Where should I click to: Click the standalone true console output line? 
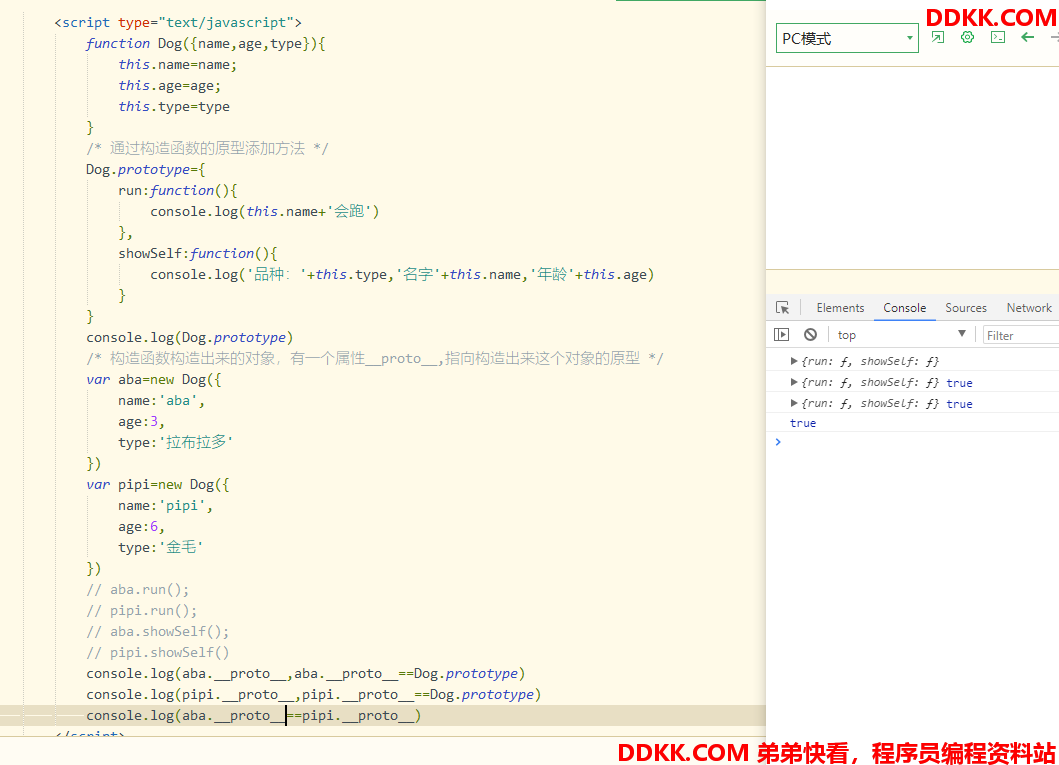[x=803, y=423]
